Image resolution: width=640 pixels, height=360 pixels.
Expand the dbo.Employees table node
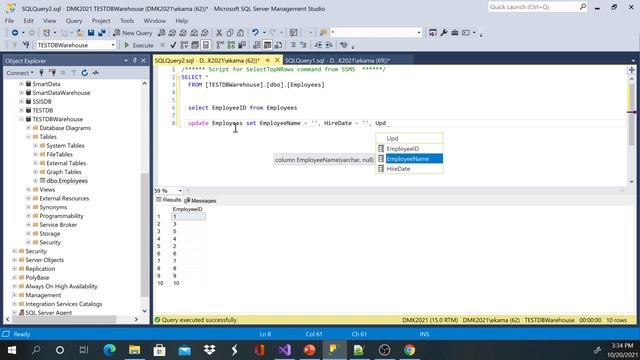tap(35, 181)
